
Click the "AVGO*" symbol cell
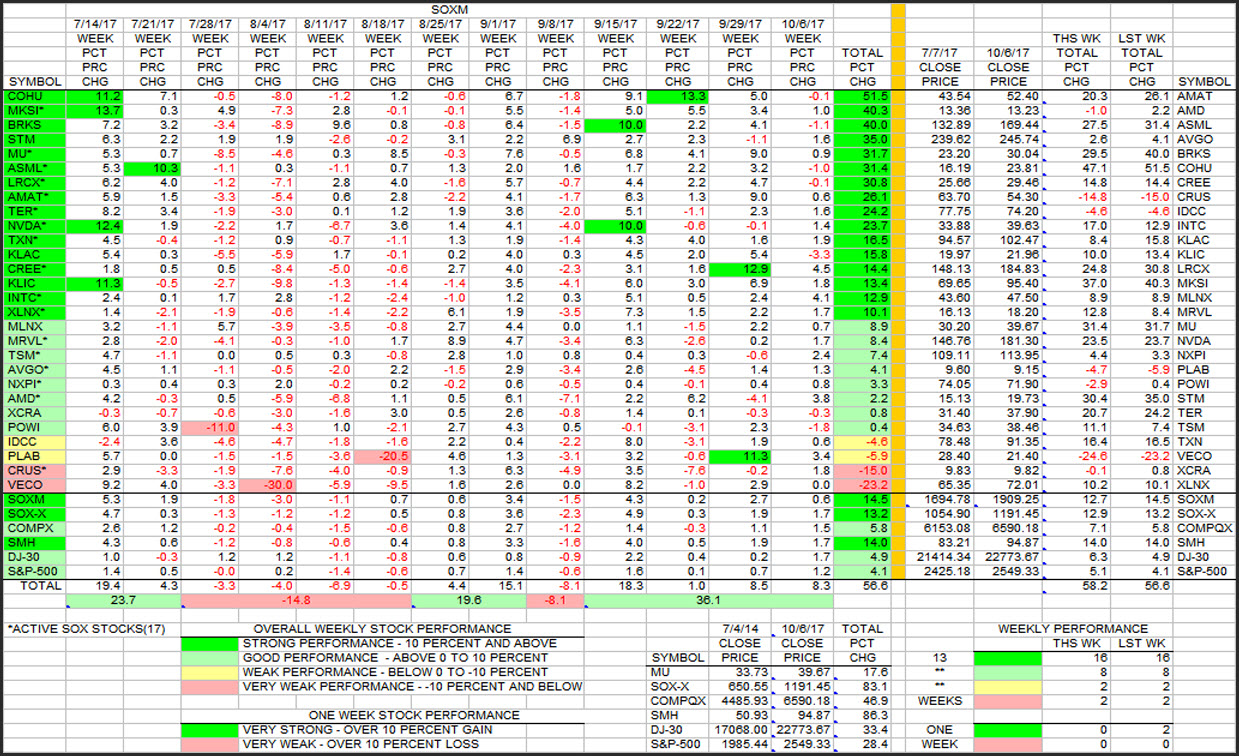[35, 369]
